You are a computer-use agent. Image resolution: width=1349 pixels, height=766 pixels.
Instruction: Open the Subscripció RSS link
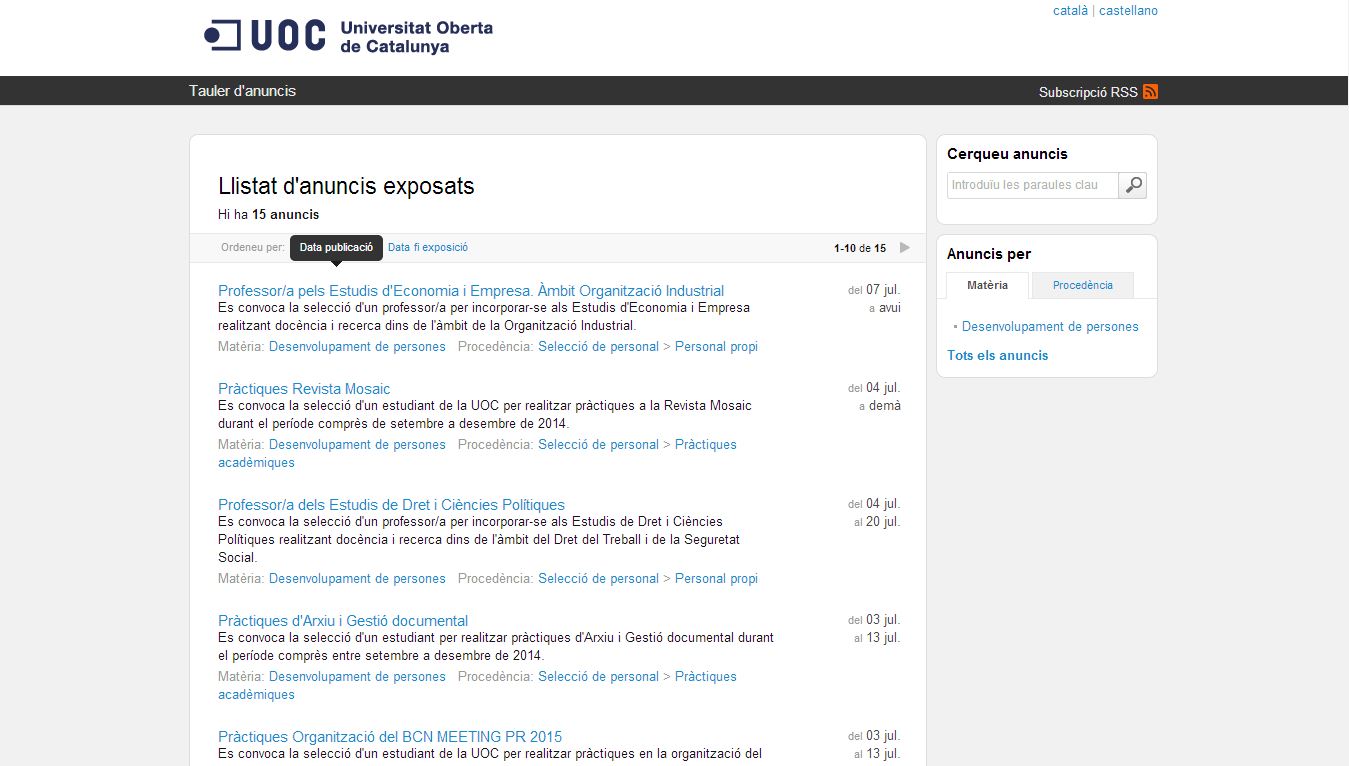tap(1087, 92)
